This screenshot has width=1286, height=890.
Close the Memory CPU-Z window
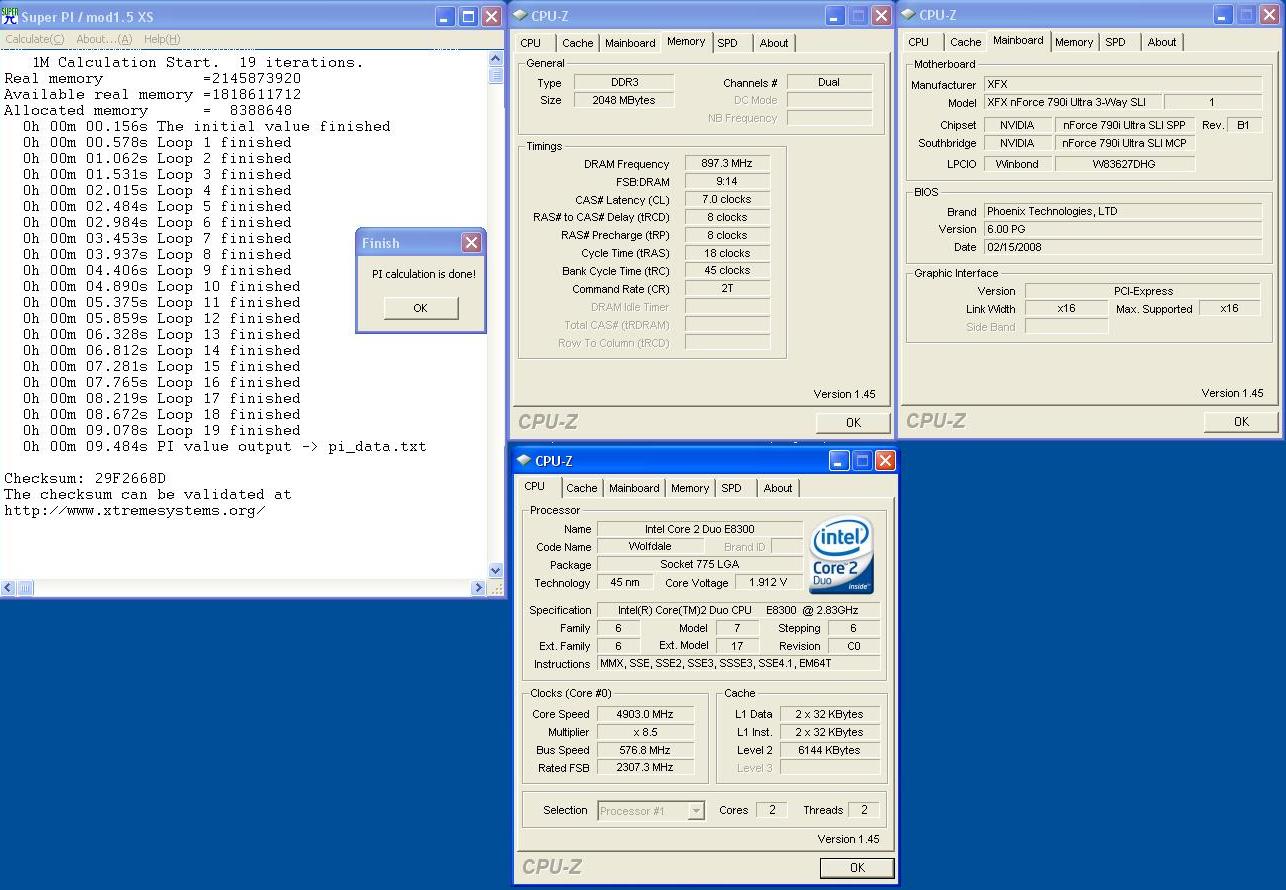(881, 16)
